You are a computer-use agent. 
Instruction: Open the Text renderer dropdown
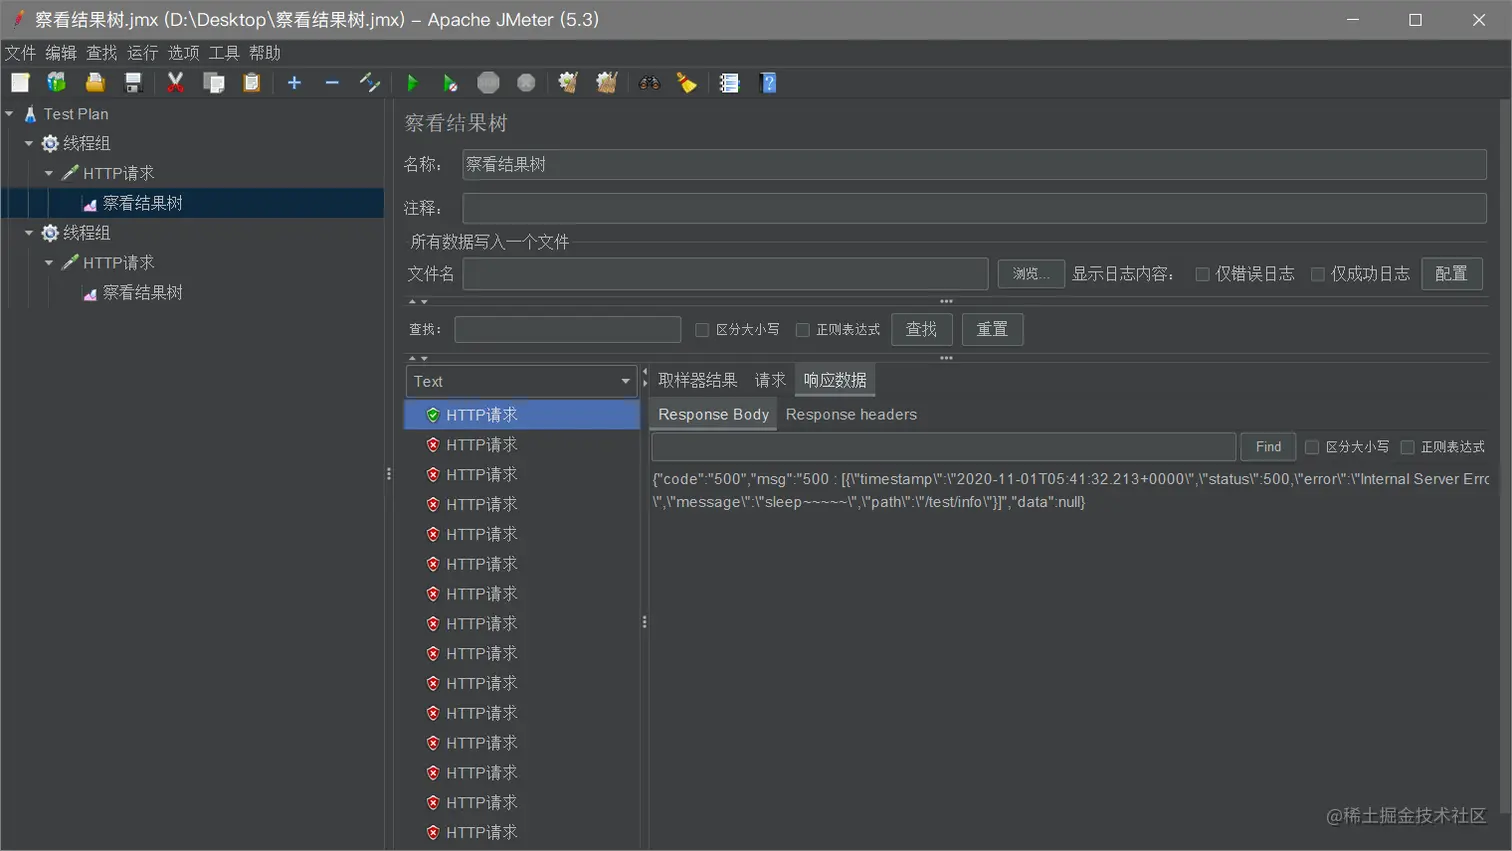pyautogui.click(x=521, y=381)
